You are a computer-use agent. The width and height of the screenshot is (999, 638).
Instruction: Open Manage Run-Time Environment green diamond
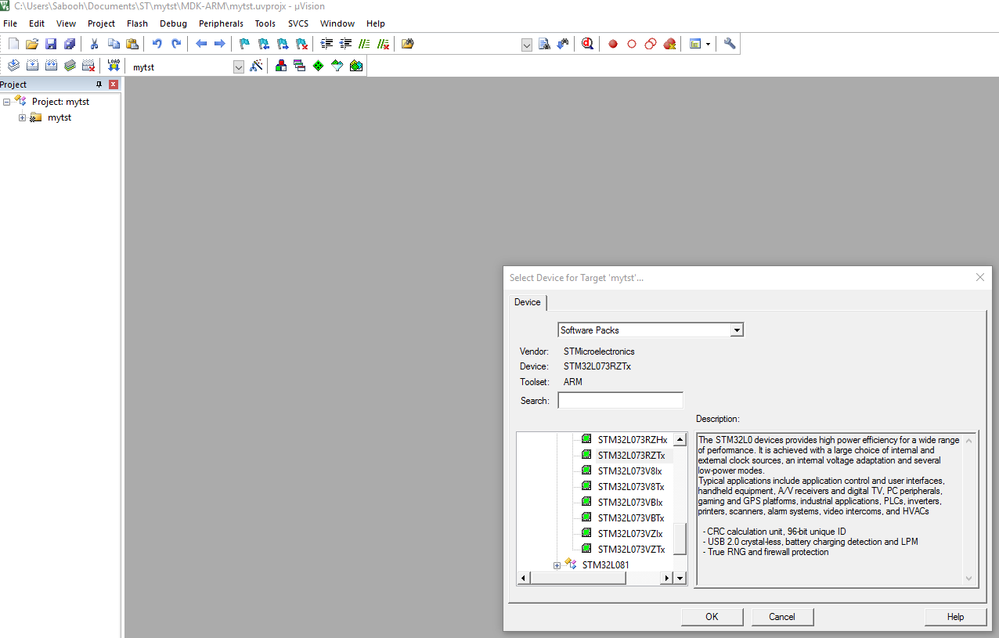318,66
